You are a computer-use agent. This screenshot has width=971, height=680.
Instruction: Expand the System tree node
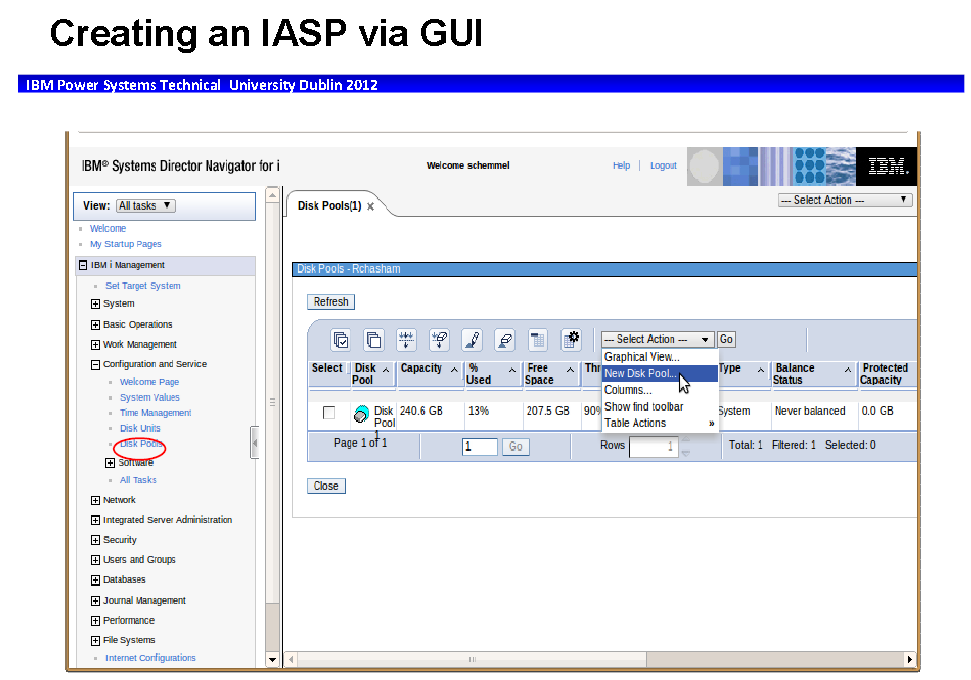click(x=95, y=304)
